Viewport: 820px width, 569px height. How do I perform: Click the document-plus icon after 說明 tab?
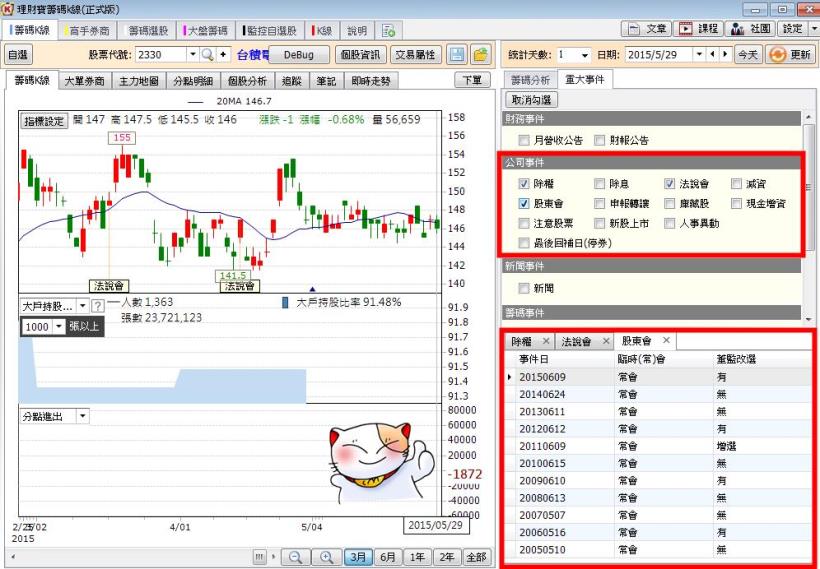click(x=388, y=31)
